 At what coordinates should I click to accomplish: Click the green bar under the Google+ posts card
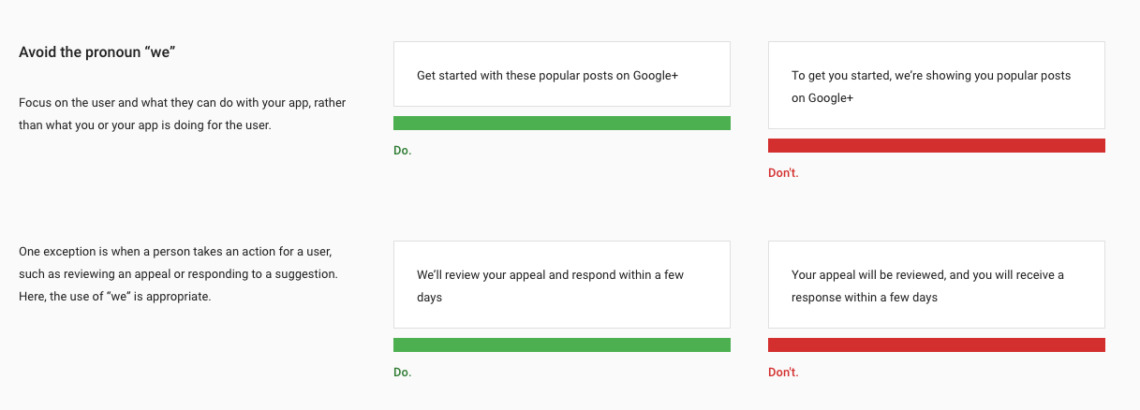click(x=562, y=123)
